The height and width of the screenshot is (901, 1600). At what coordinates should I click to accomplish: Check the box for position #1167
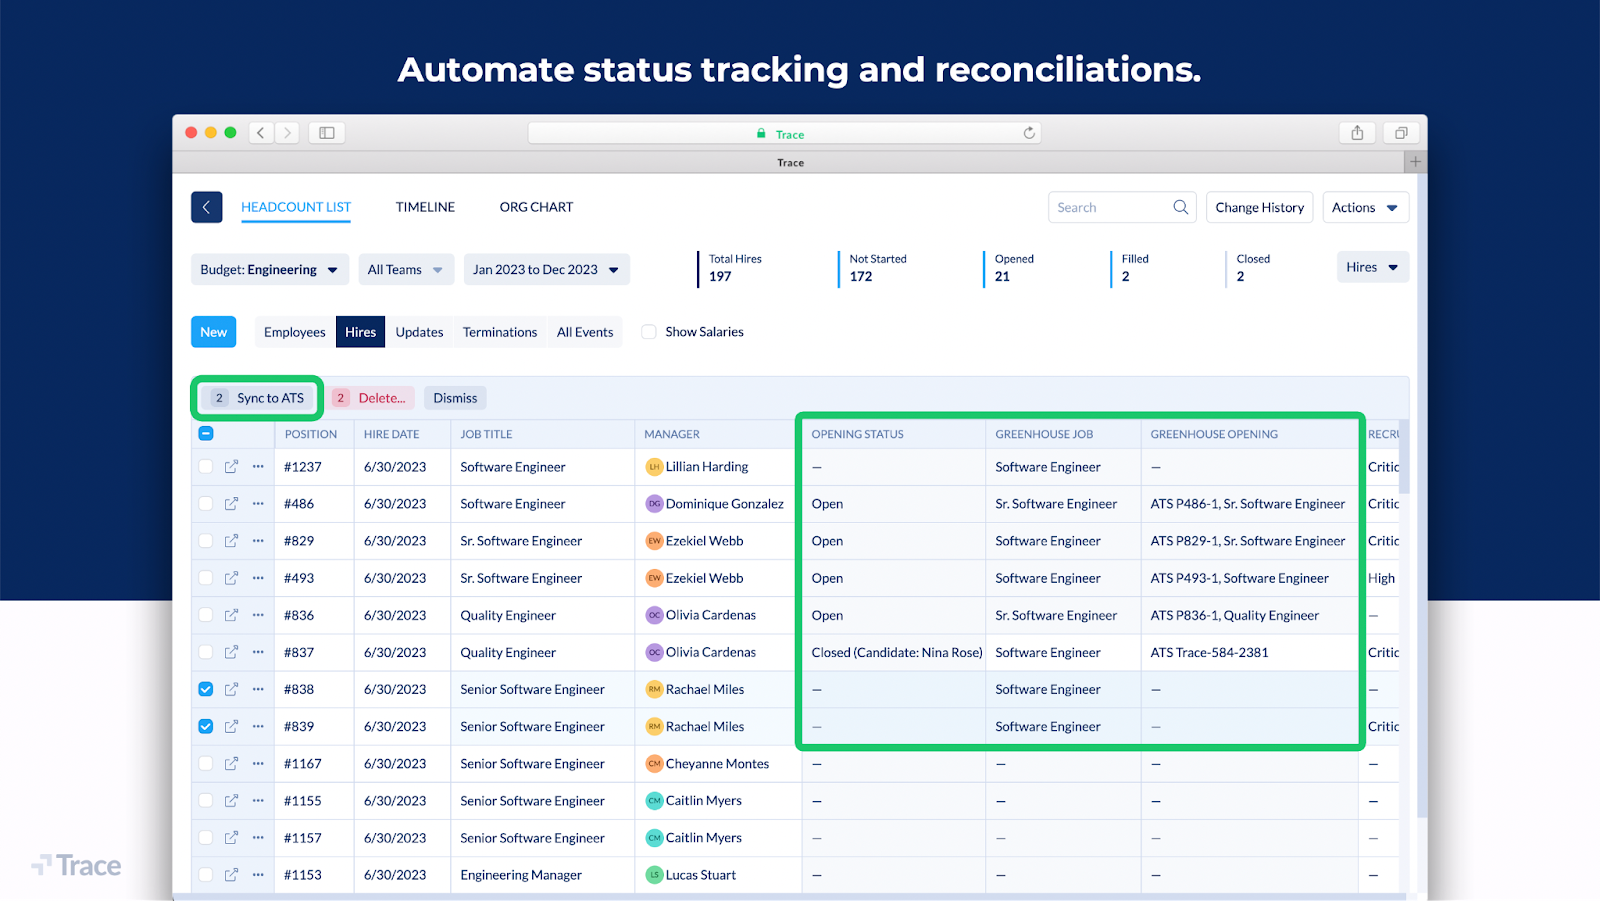206,763
